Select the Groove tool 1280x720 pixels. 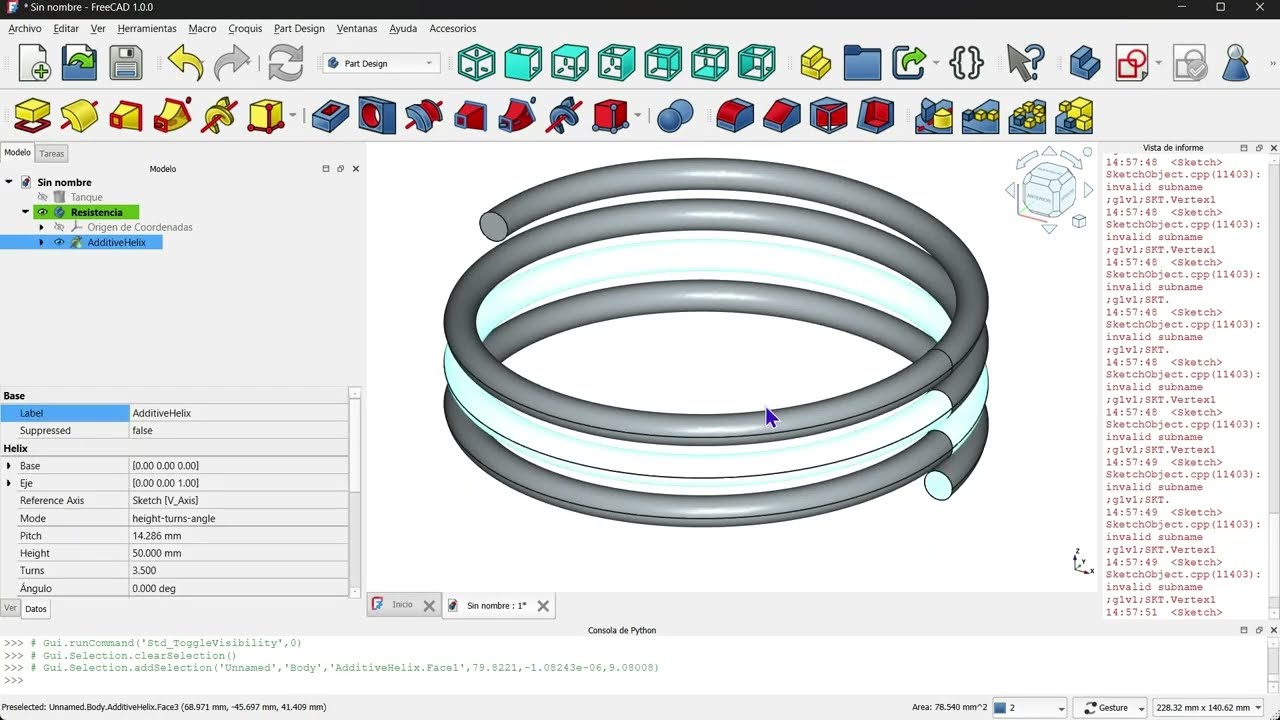point(423,116)
